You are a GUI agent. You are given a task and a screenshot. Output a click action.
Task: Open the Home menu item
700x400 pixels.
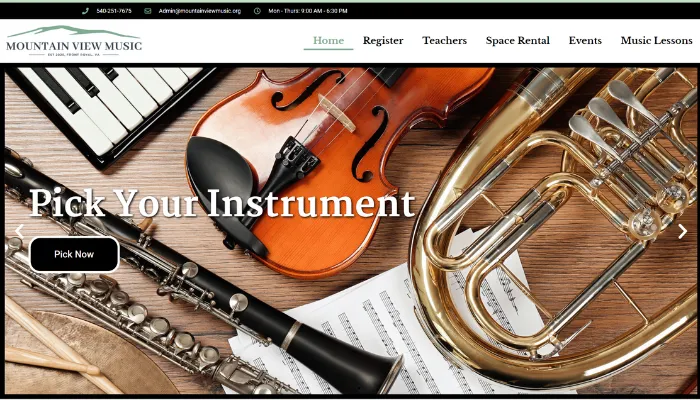click(x=329, y=41)
